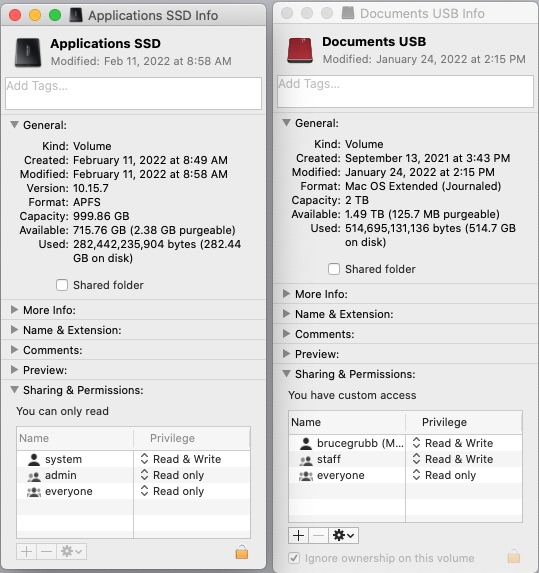Select Created date September 13, 2021 text
This screenshot has height=573, width=539.
click(x=428, y=158)
